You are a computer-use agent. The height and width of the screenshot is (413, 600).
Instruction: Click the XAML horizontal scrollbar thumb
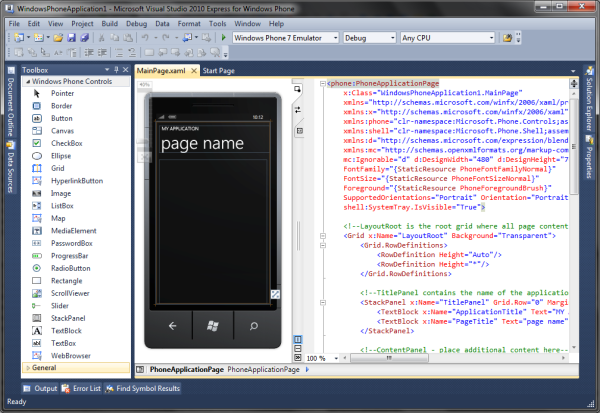[x=390, y=358]
